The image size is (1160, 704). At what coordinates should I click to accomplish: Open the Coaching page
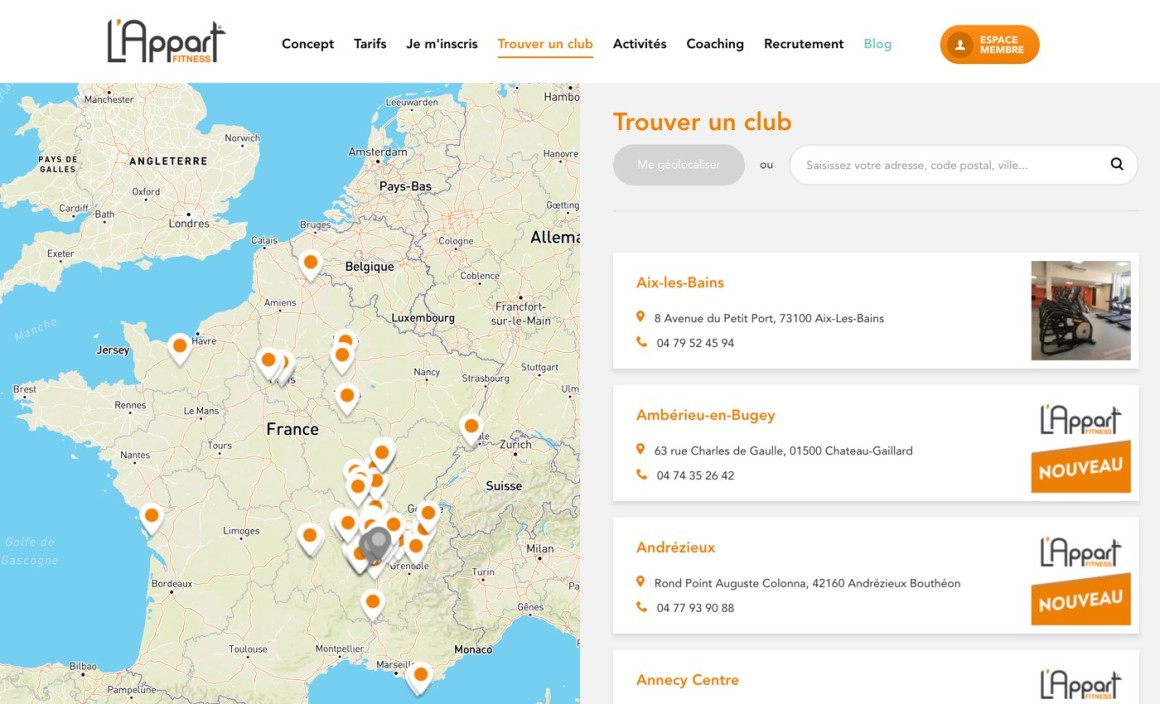point(715,44)
